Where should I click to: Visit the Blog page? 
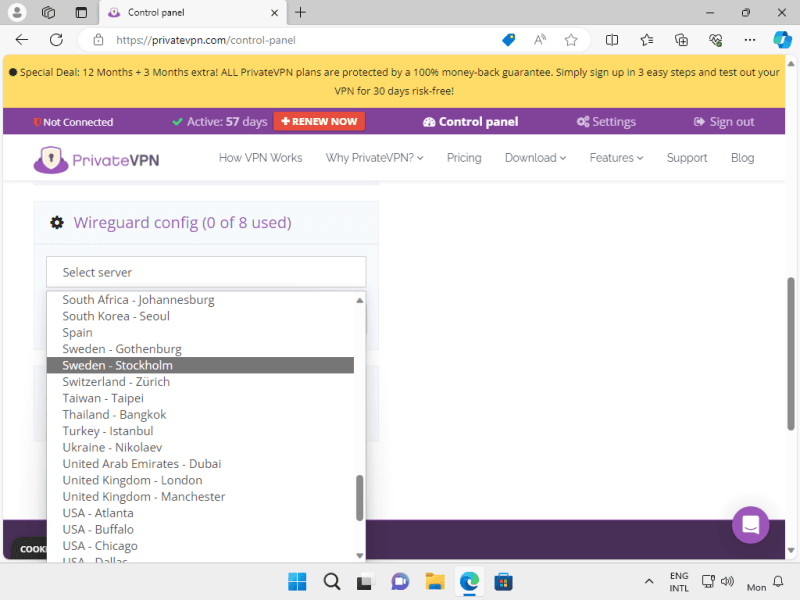coord(742,158)
